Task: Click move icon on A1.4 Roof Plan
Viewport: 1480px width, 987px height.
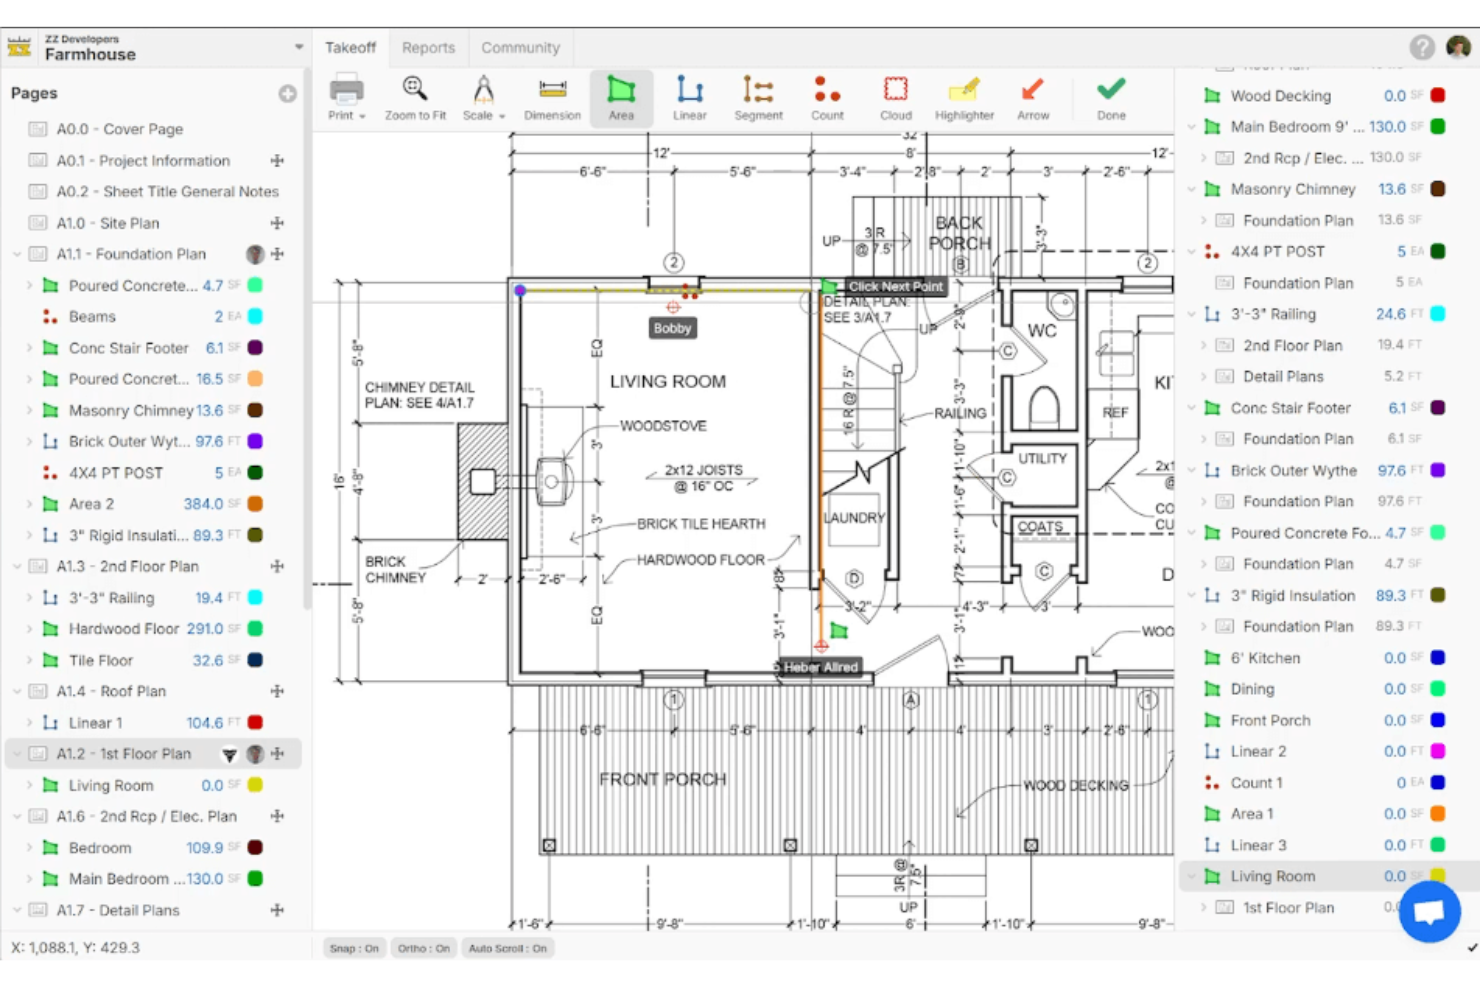Action: tap(277, 691)
